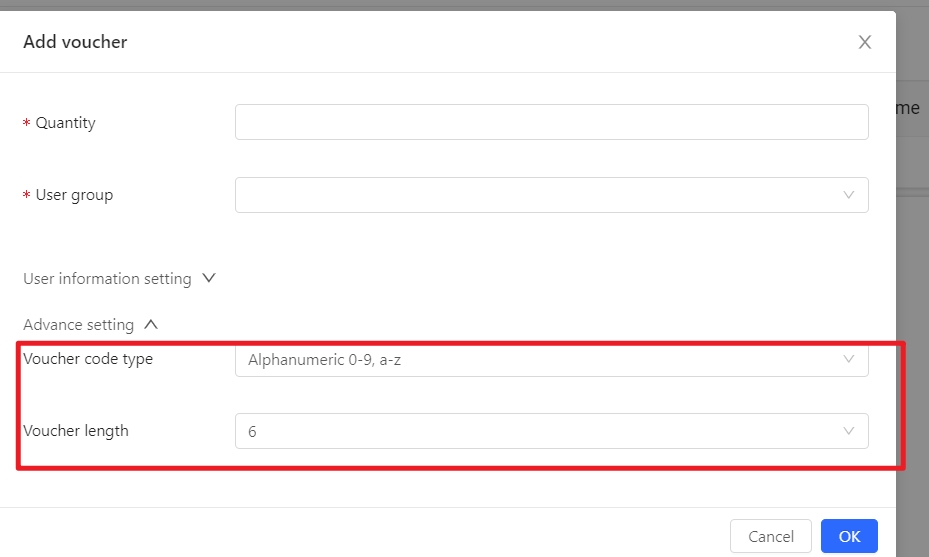This screenshot has height=557, width=929.
Task: Click into the Quantity input field
Action: pyautogui.click(x=552, y=122)
